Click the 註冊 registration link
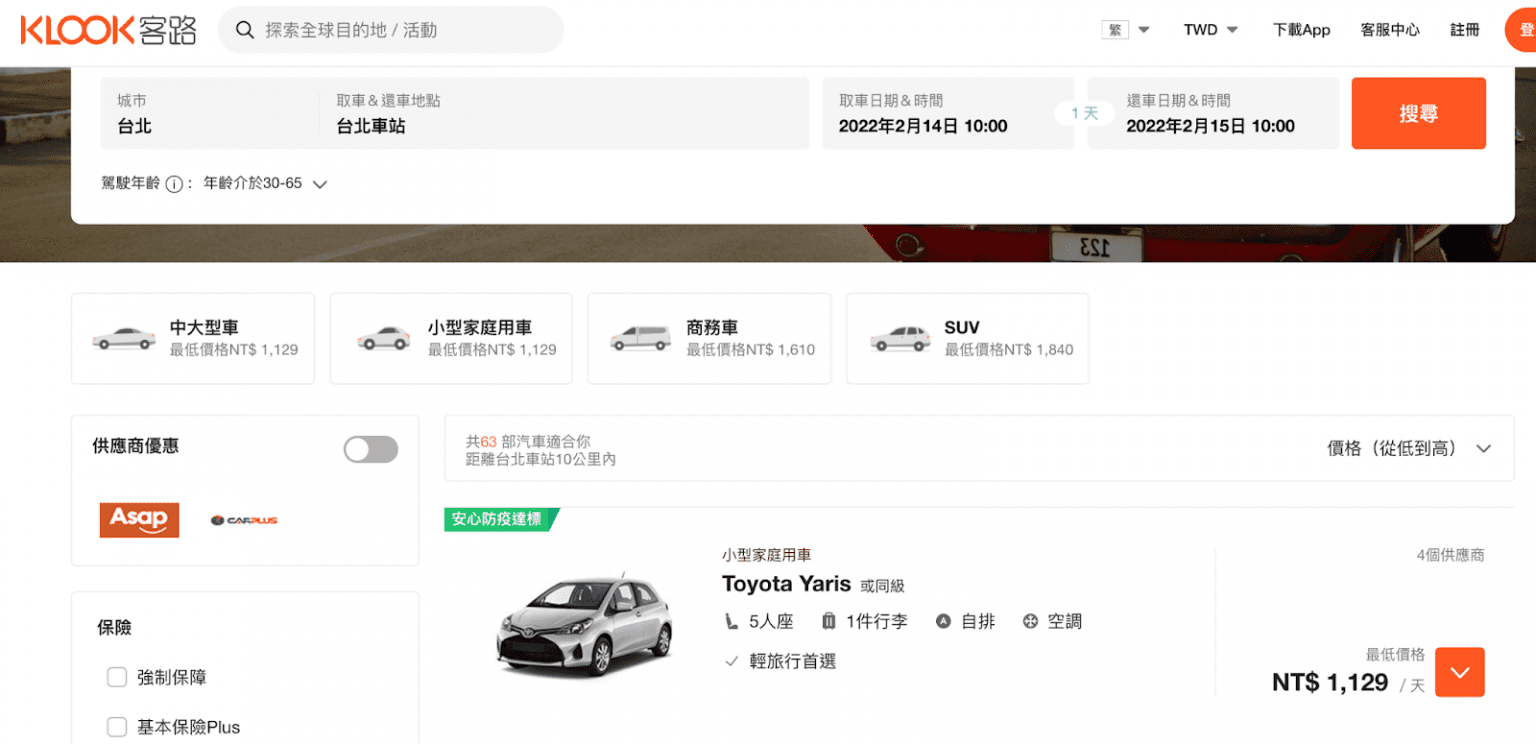The image size is (1536, 744). 1464,30
